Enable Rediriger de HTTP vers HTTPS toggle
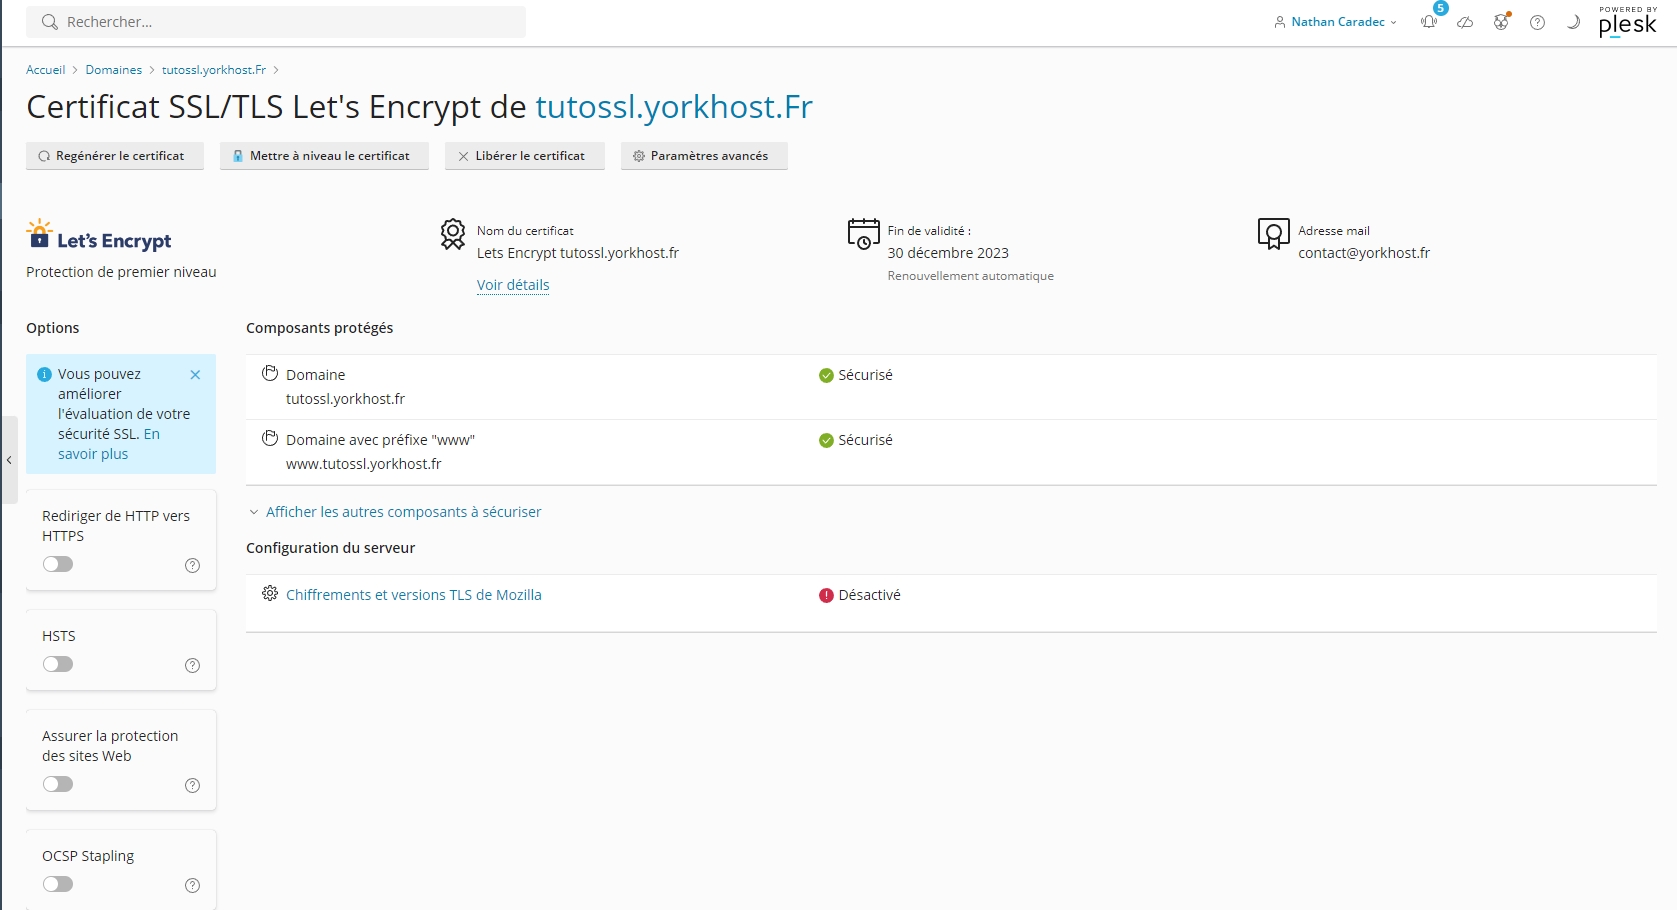Image resolution: width=1677 pixels, height=910 pixels. (58, 564)
